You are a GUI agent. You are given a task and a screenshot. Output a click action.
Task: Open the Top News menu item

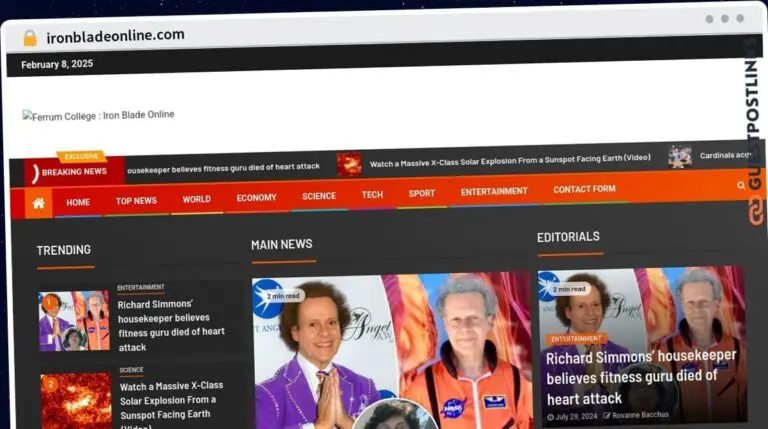tap(136, 201)
